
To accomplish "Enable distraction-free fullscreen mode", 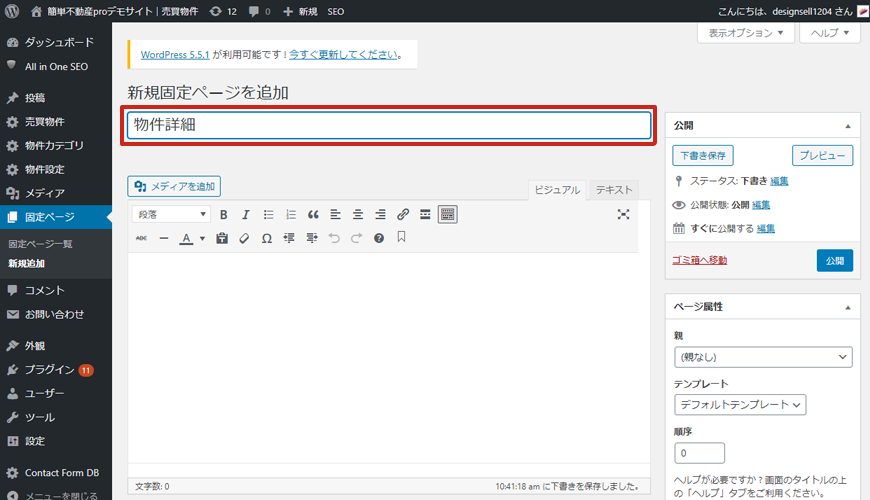I will click(x=623, y=214).
